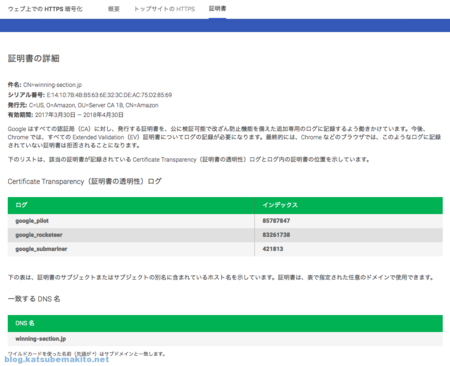Click the ログ column header
Image resolution: width=450 pixels, height=366 pixels.
pos(131,205)
